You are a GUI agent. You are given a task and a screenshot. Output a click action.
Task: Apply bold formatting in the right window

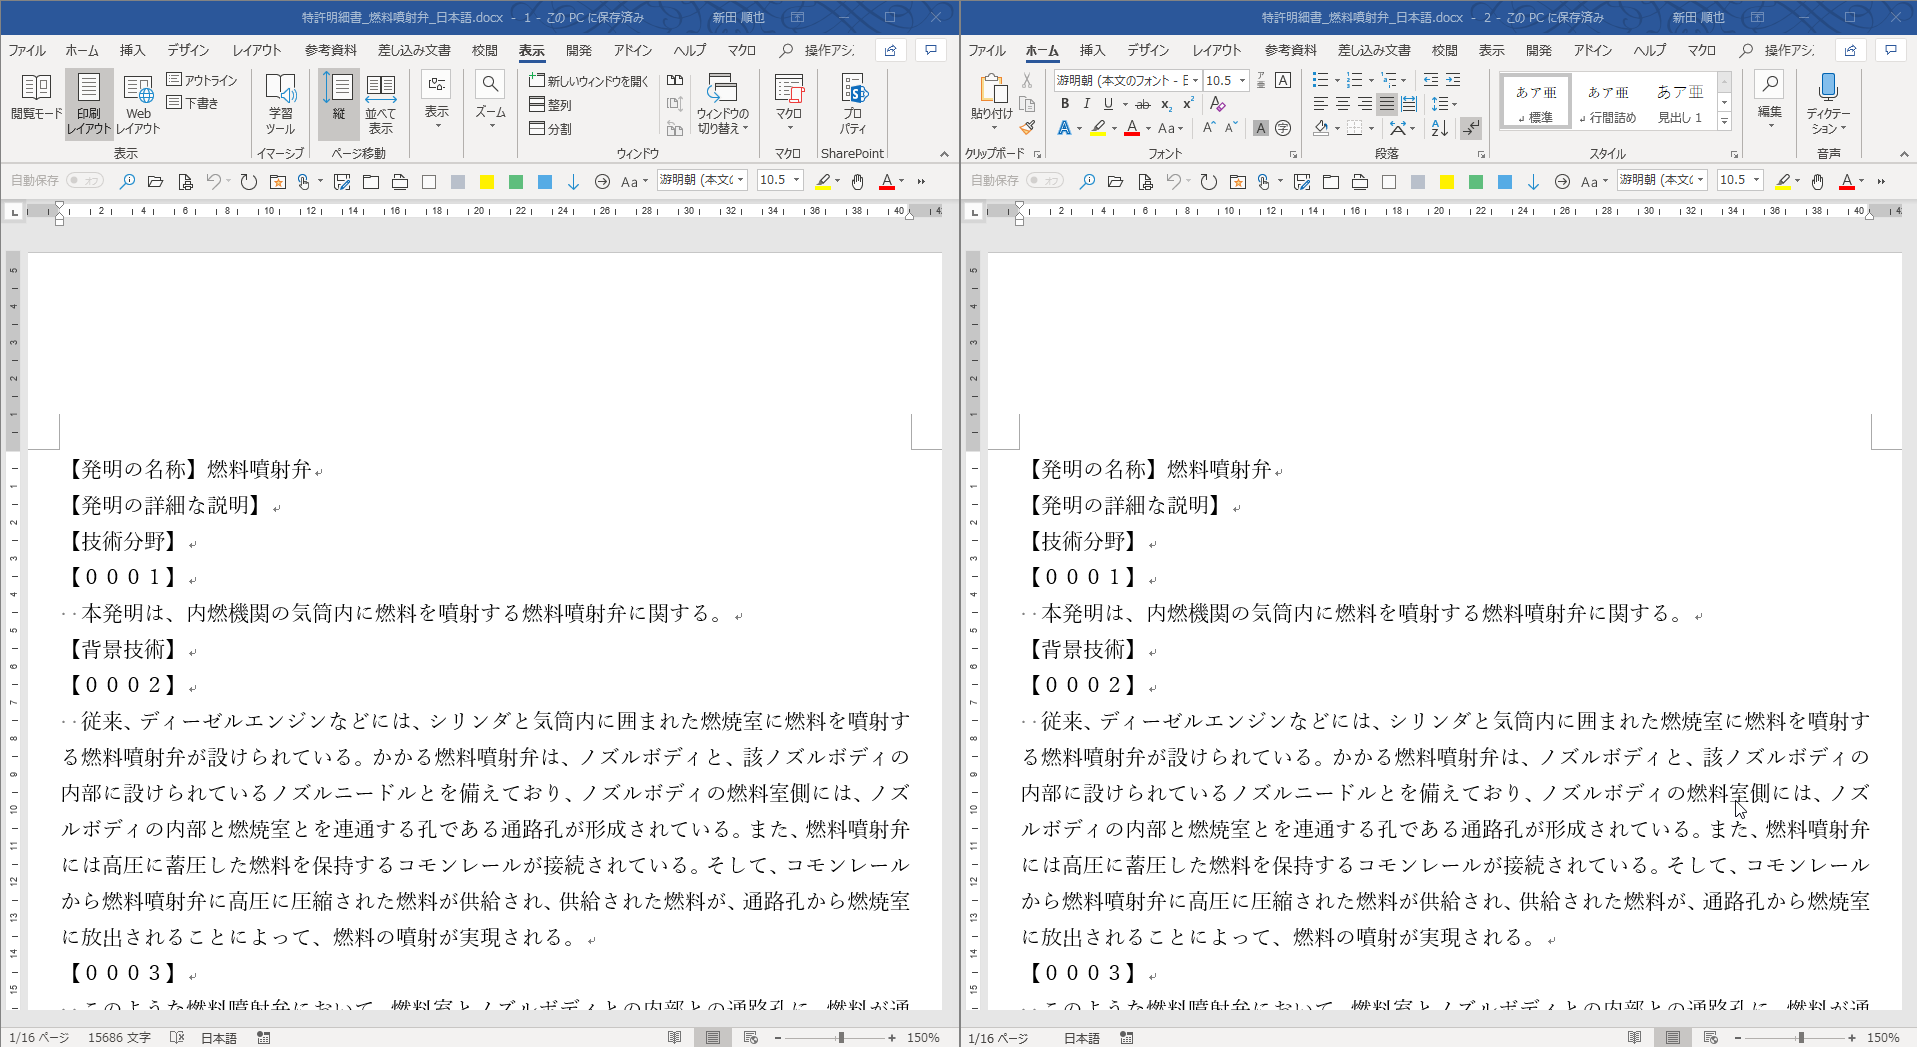click(1065, 104)
